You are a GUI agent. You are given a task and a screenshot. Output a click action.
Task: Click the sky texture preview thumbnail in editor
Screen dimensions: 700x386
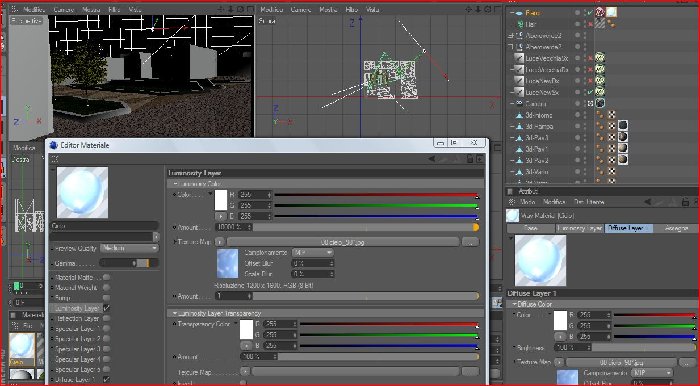227,264
